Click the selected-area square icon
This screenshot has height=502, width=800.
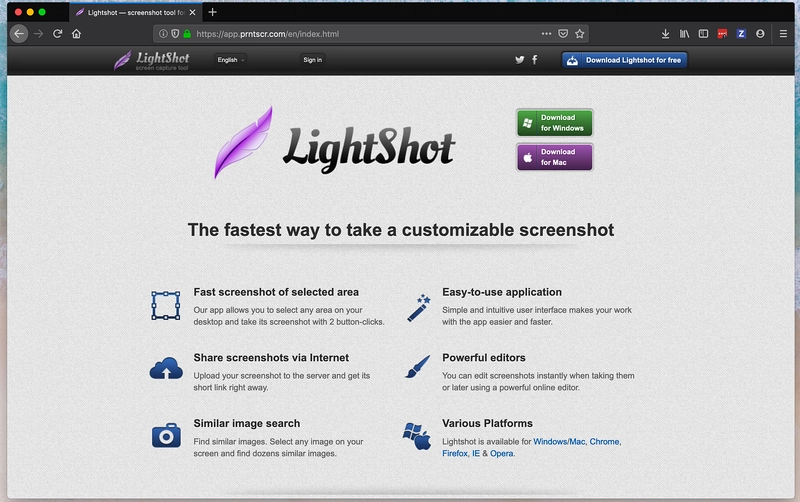[x=165, y=306]
